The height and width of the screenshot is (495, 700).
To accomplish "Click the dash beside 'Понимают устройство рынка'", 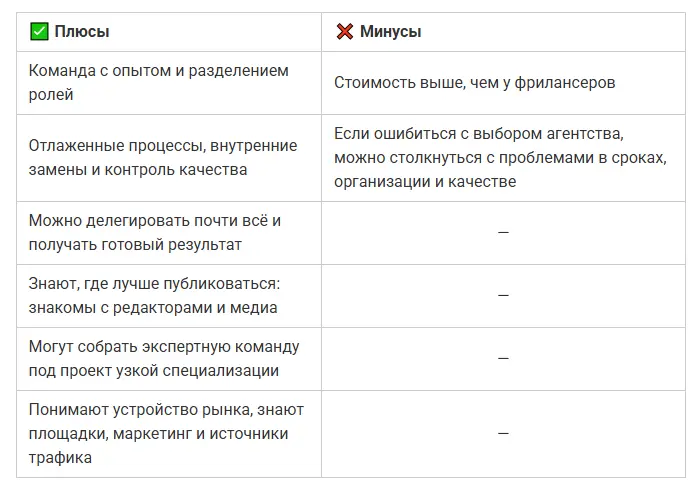I will coord(503,433).
